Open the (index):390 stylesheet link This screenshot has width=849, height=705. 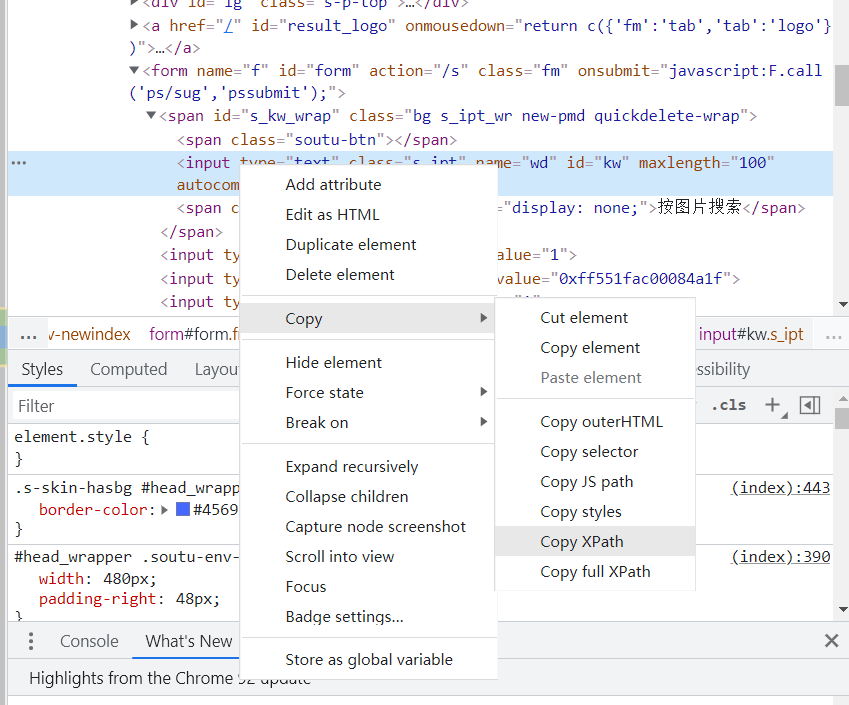781,556
